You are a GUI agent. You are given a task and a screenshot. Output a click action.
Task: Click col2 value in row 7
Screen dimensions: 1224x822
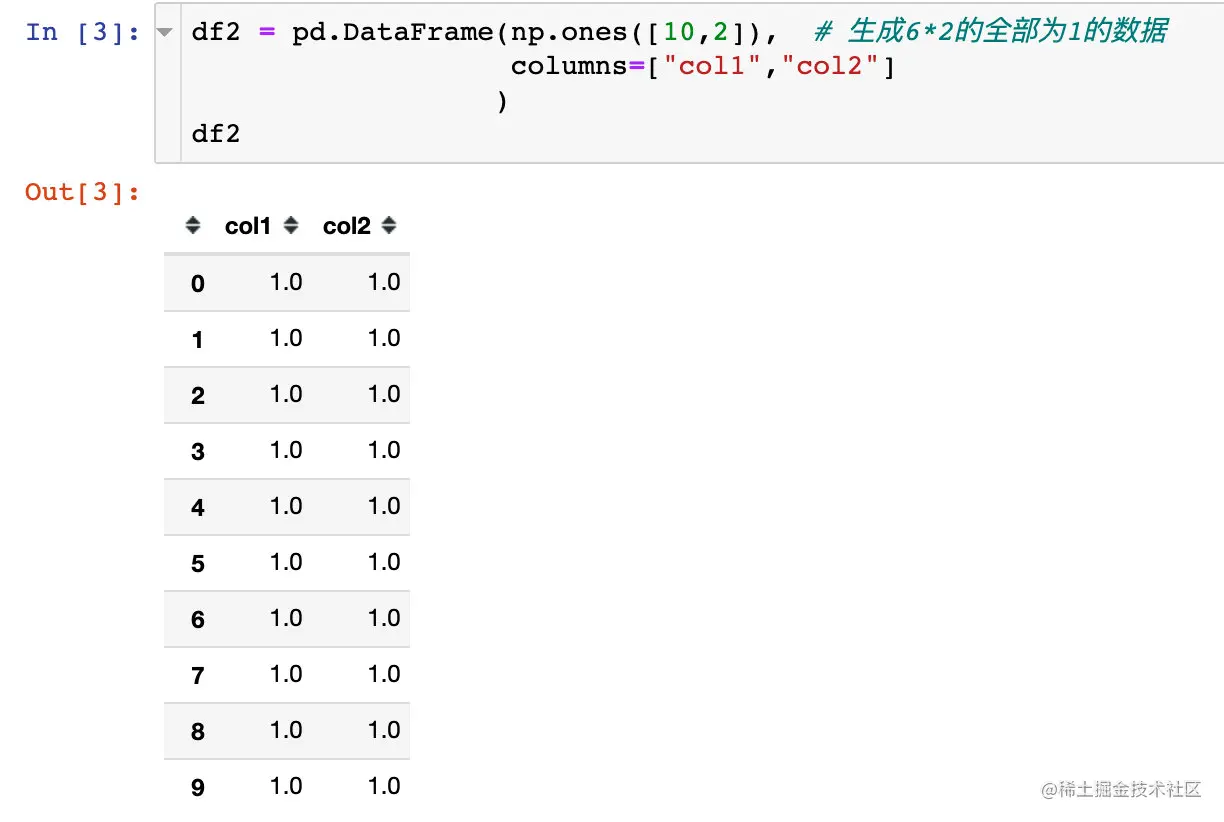tap(384, 674)
